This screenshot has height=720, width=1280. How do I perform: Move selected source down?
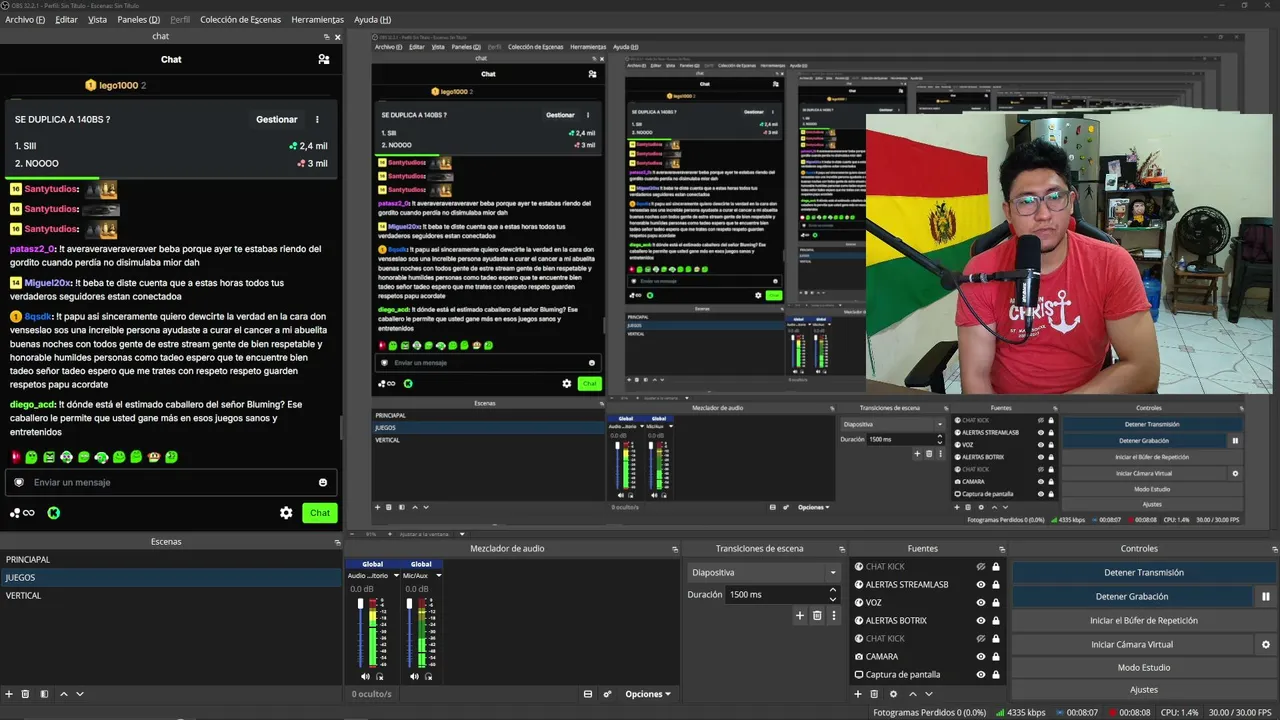[x=929, y=694]
